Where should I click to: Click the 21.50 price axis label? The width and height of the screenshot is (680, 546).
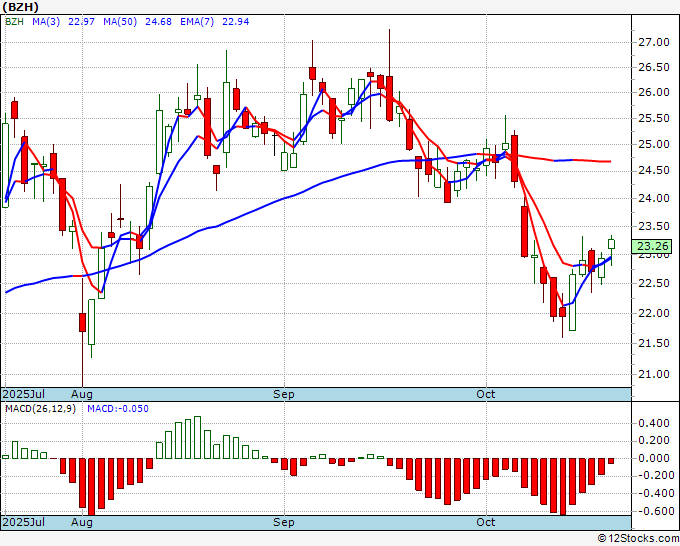pyautogui.click(x=654, y=343)
